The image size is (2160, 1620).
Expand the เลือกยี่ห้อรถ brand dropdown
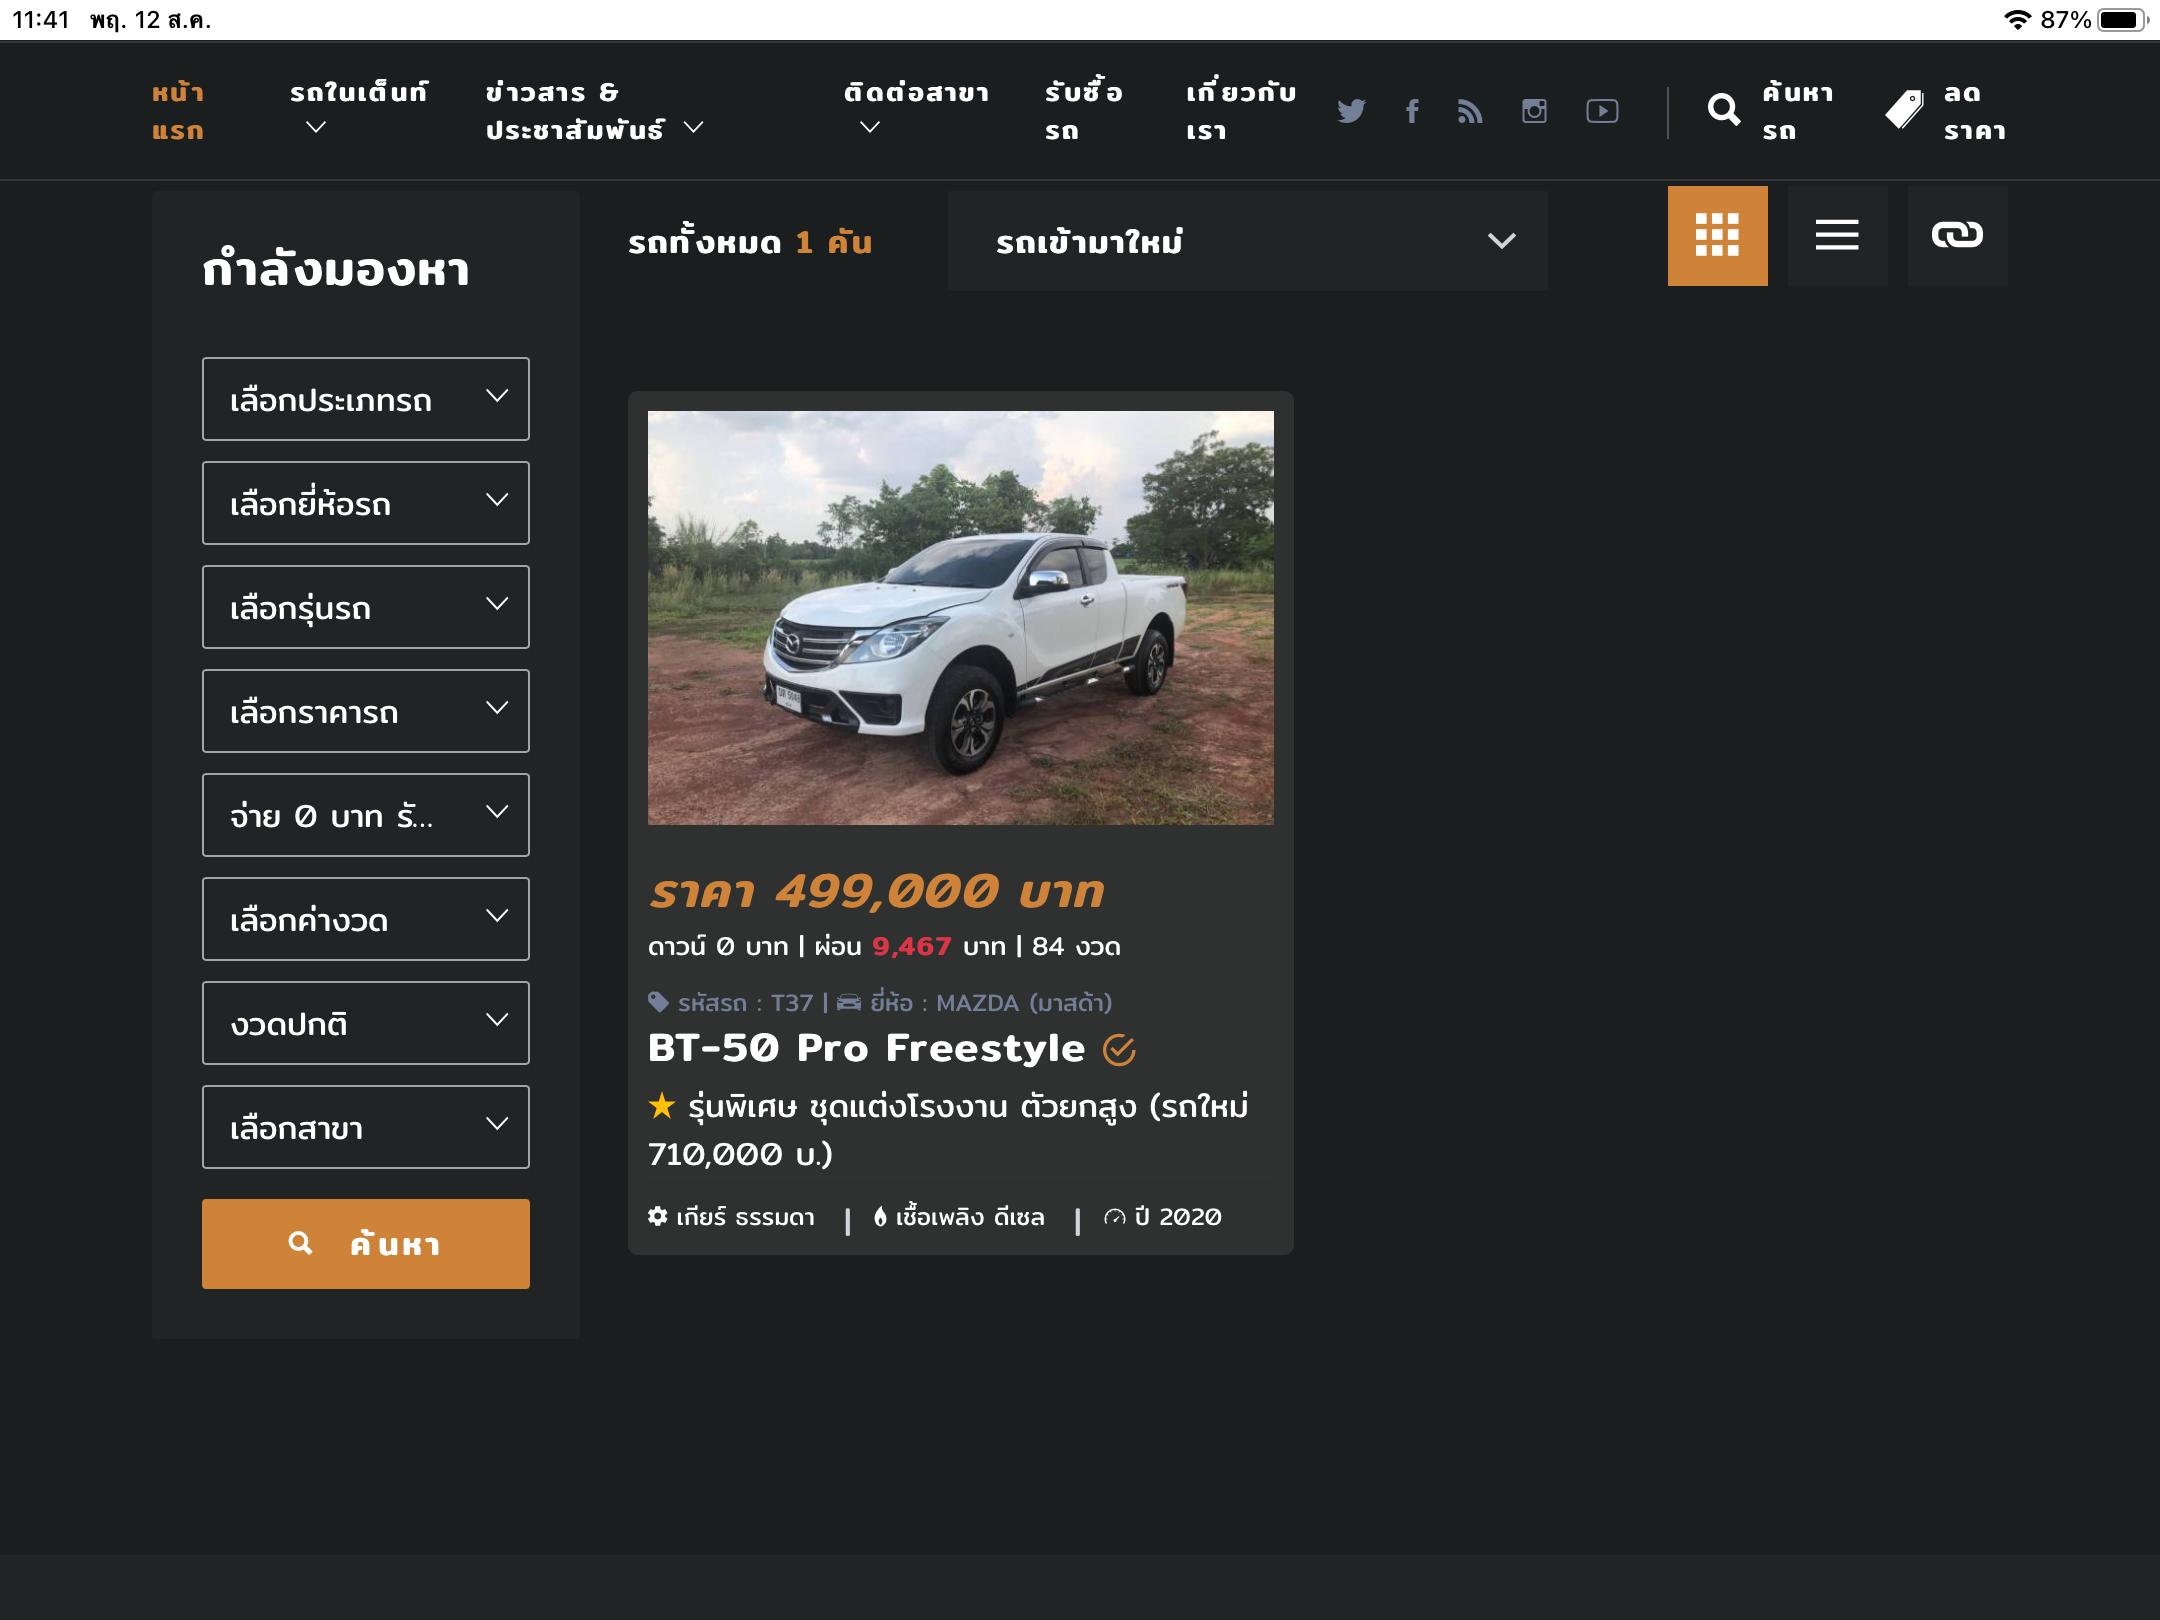coord(366,503)
